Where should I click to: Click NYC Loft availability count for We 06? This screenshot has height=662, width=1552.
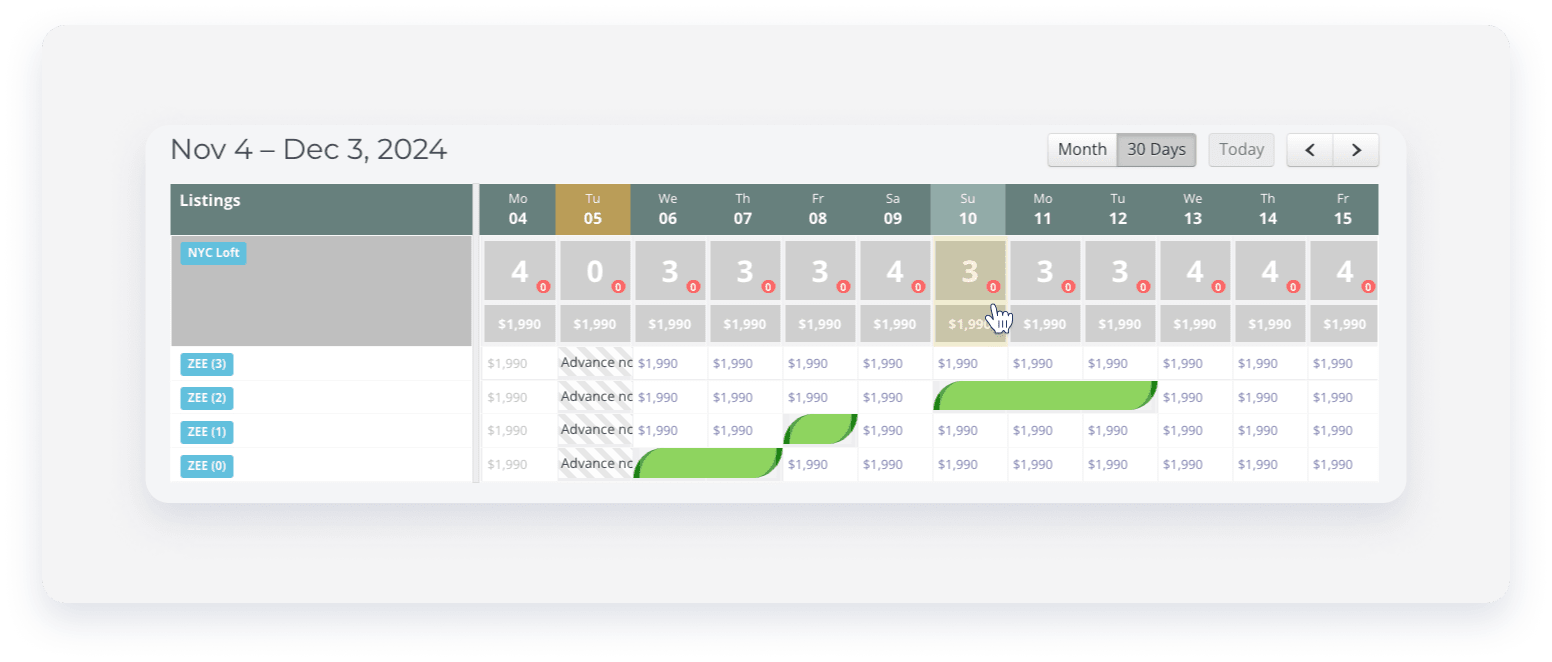[670, 271]
